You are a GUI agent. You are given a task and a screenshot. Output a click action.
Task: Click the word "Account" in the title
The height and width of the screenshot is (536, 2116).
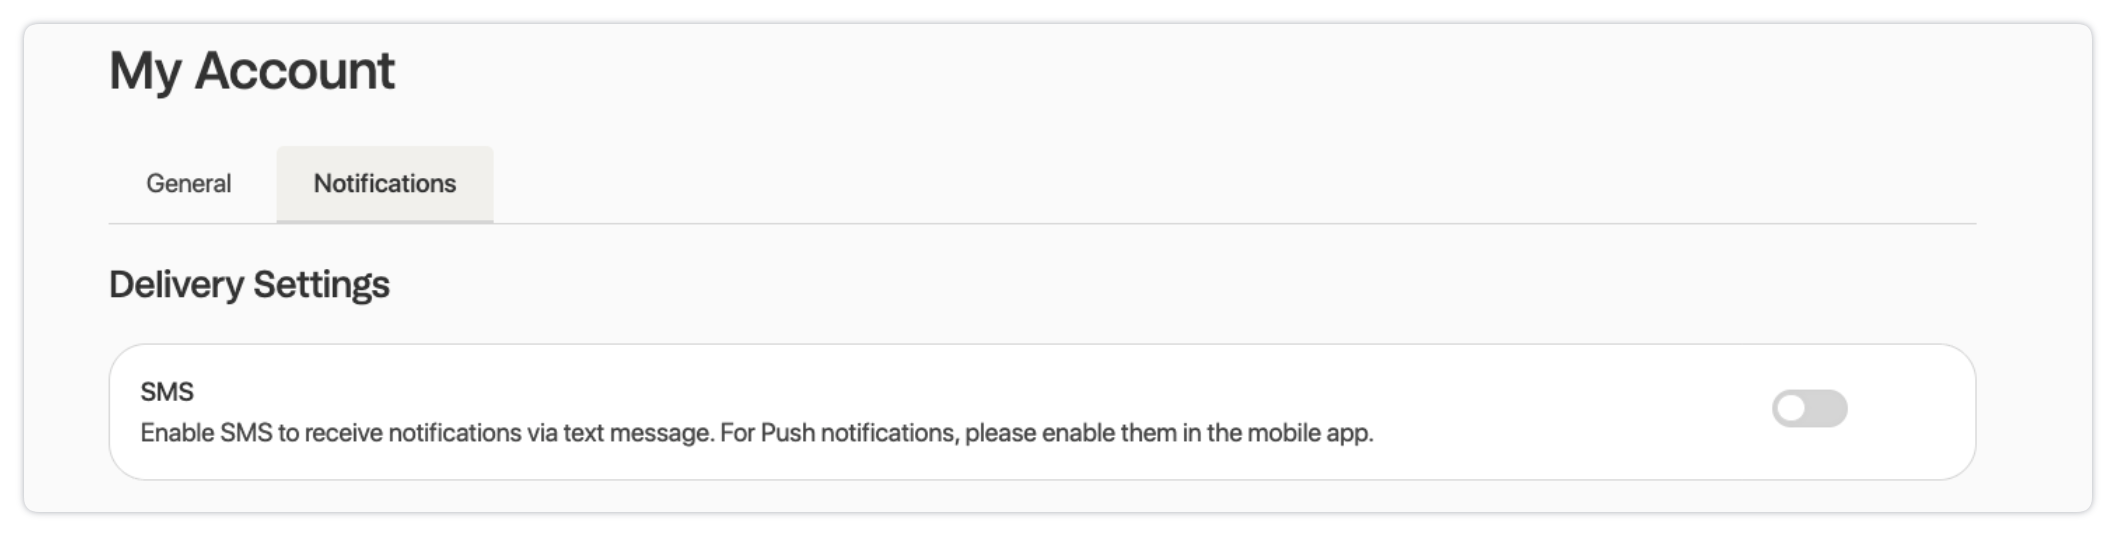295,71
